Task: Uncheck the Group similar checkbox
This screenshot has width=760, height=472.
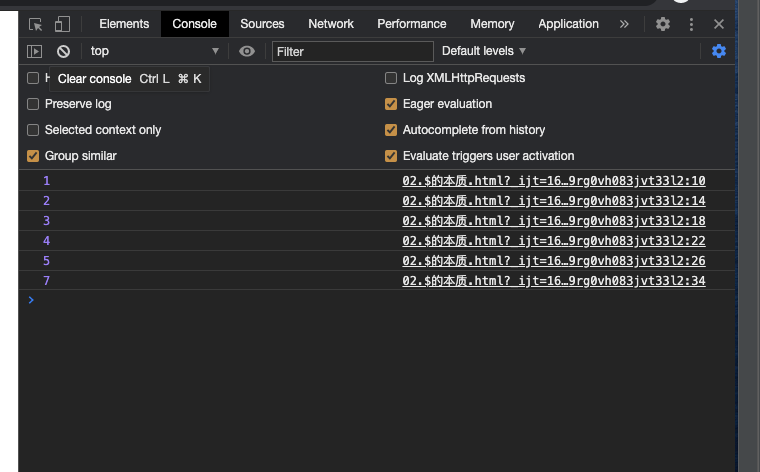Action: click(x=33, y=156)
